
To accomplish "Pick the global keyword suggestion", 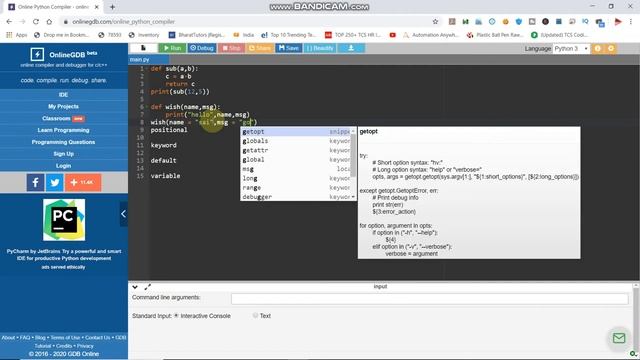I will (296, 160).
